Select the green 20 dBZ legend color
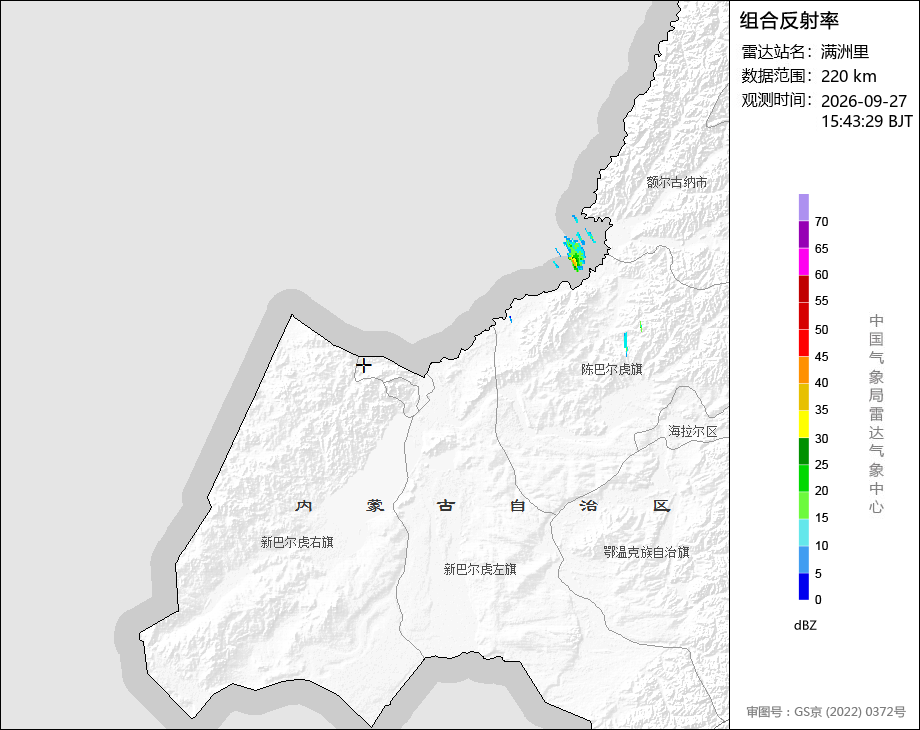Screen dimensions: 920x730 click(804, 478)
